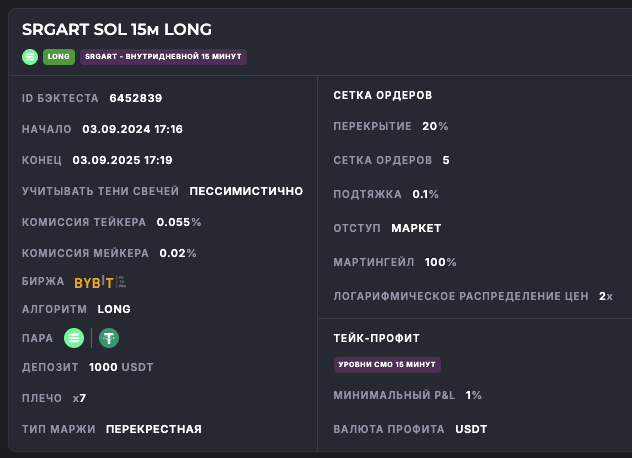Select the Solana coin icon in the ПАРА row

coord(75,338)
